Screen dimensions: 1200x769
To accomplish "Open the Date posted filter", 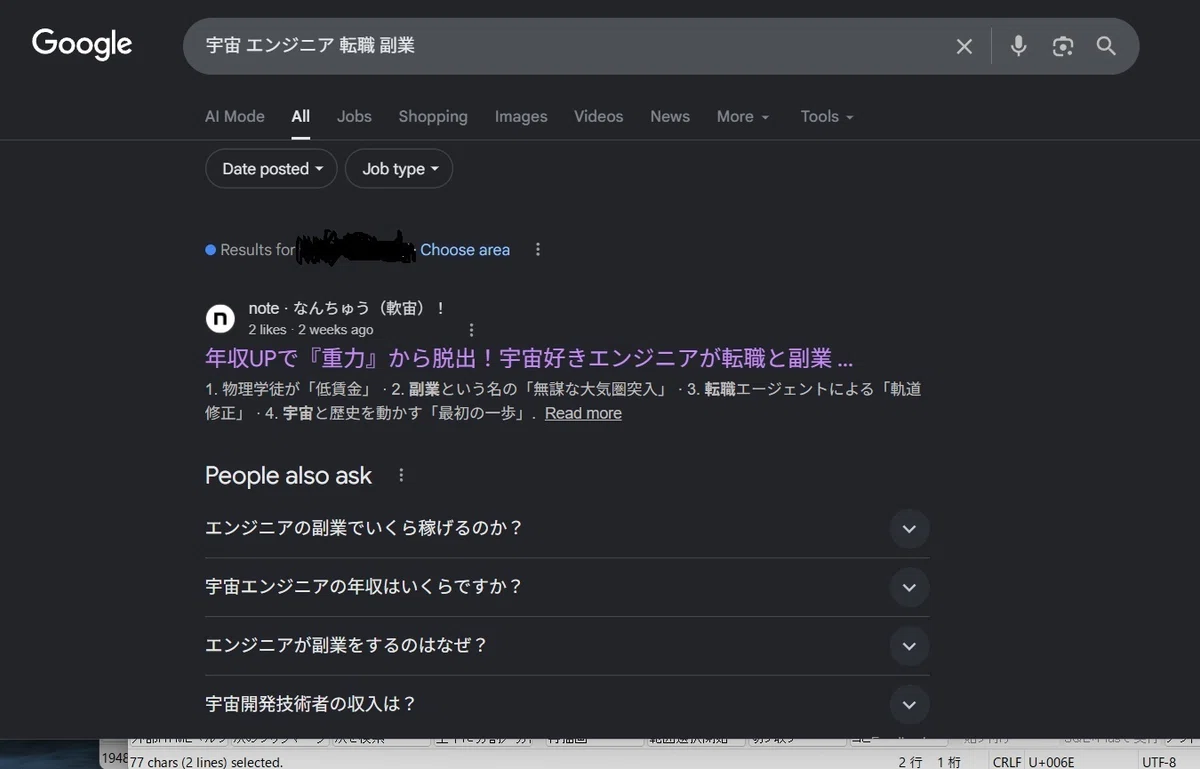I will pos(272,169).
